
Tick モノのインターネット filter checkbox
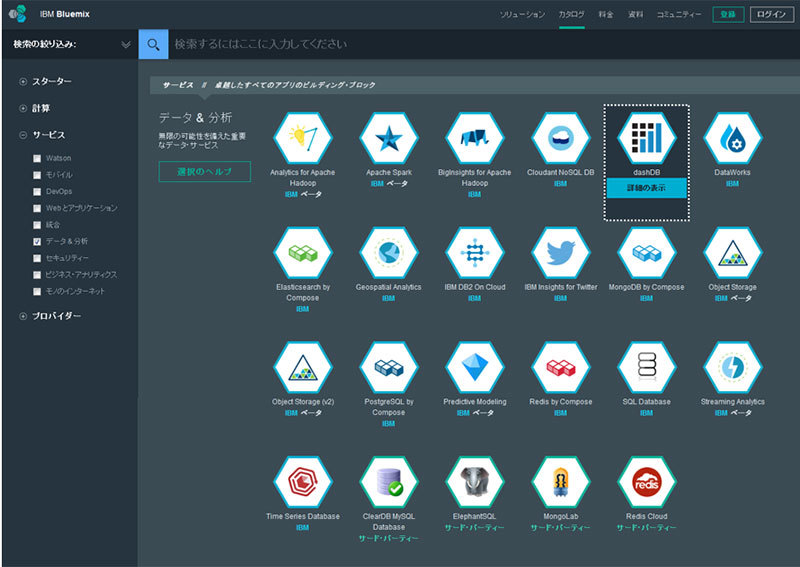[37, 291]
